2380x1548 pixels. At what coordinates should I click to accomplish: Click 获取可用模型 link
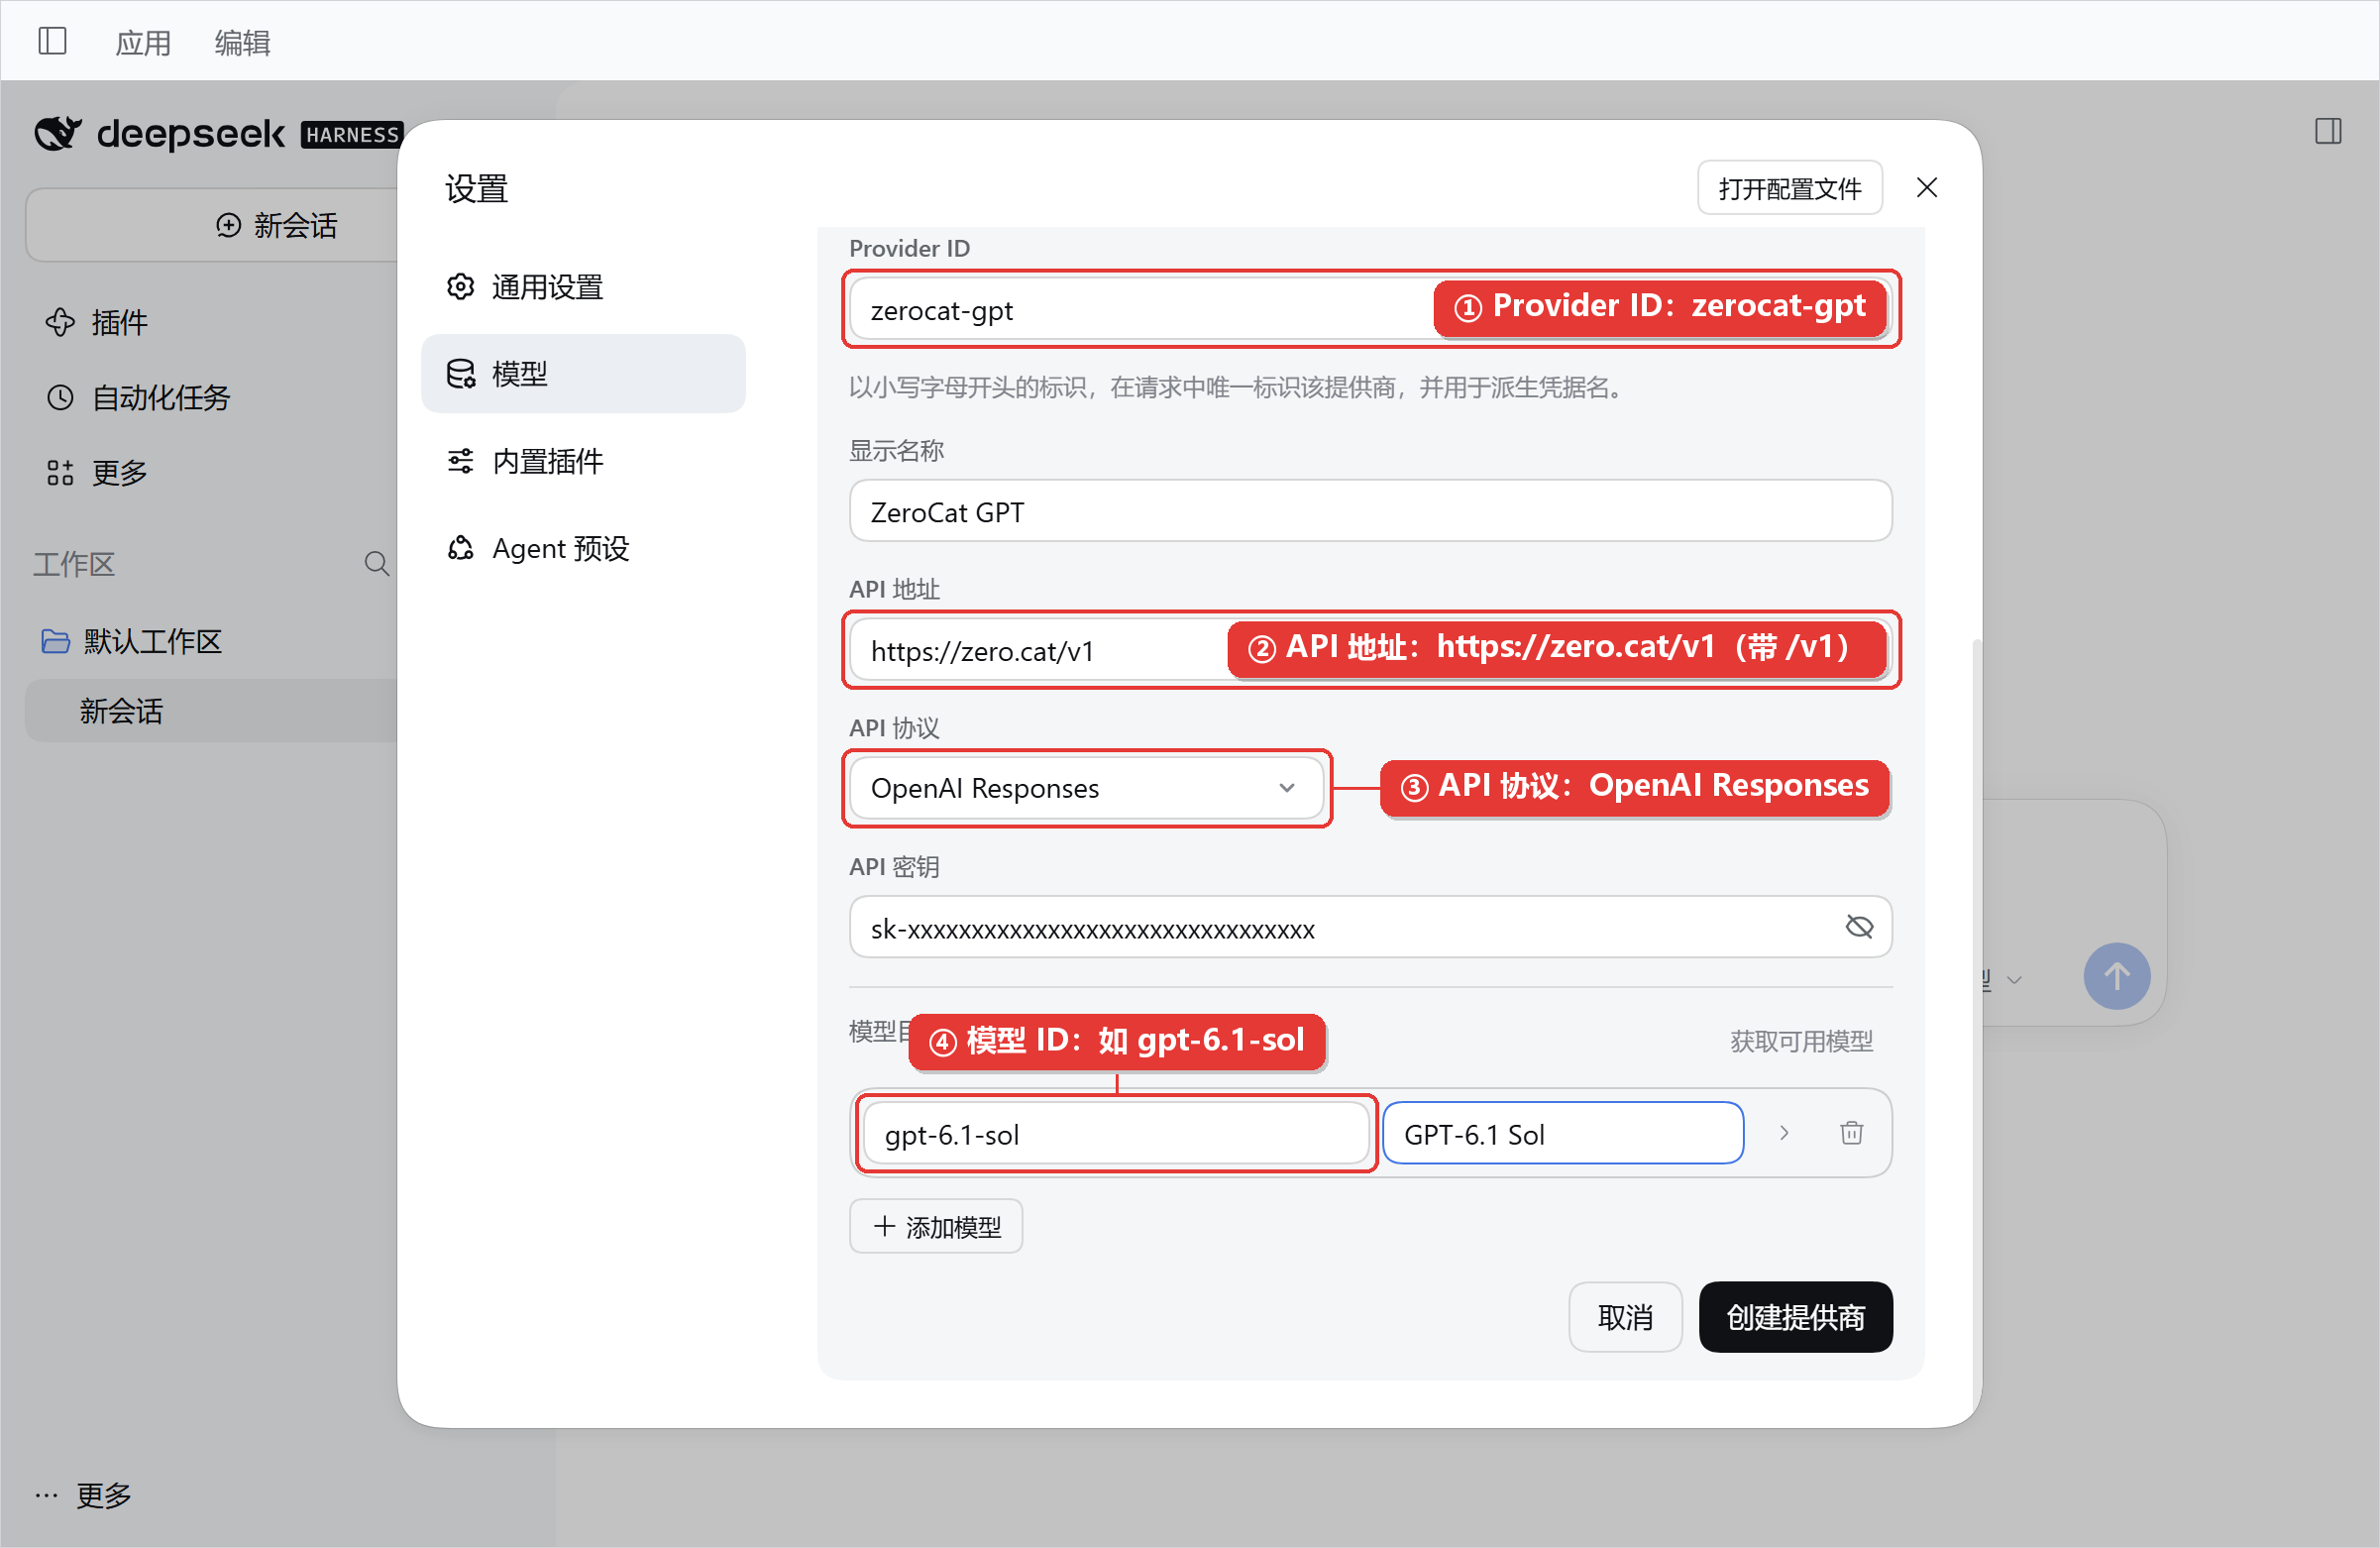[x=1801, y=1041]
